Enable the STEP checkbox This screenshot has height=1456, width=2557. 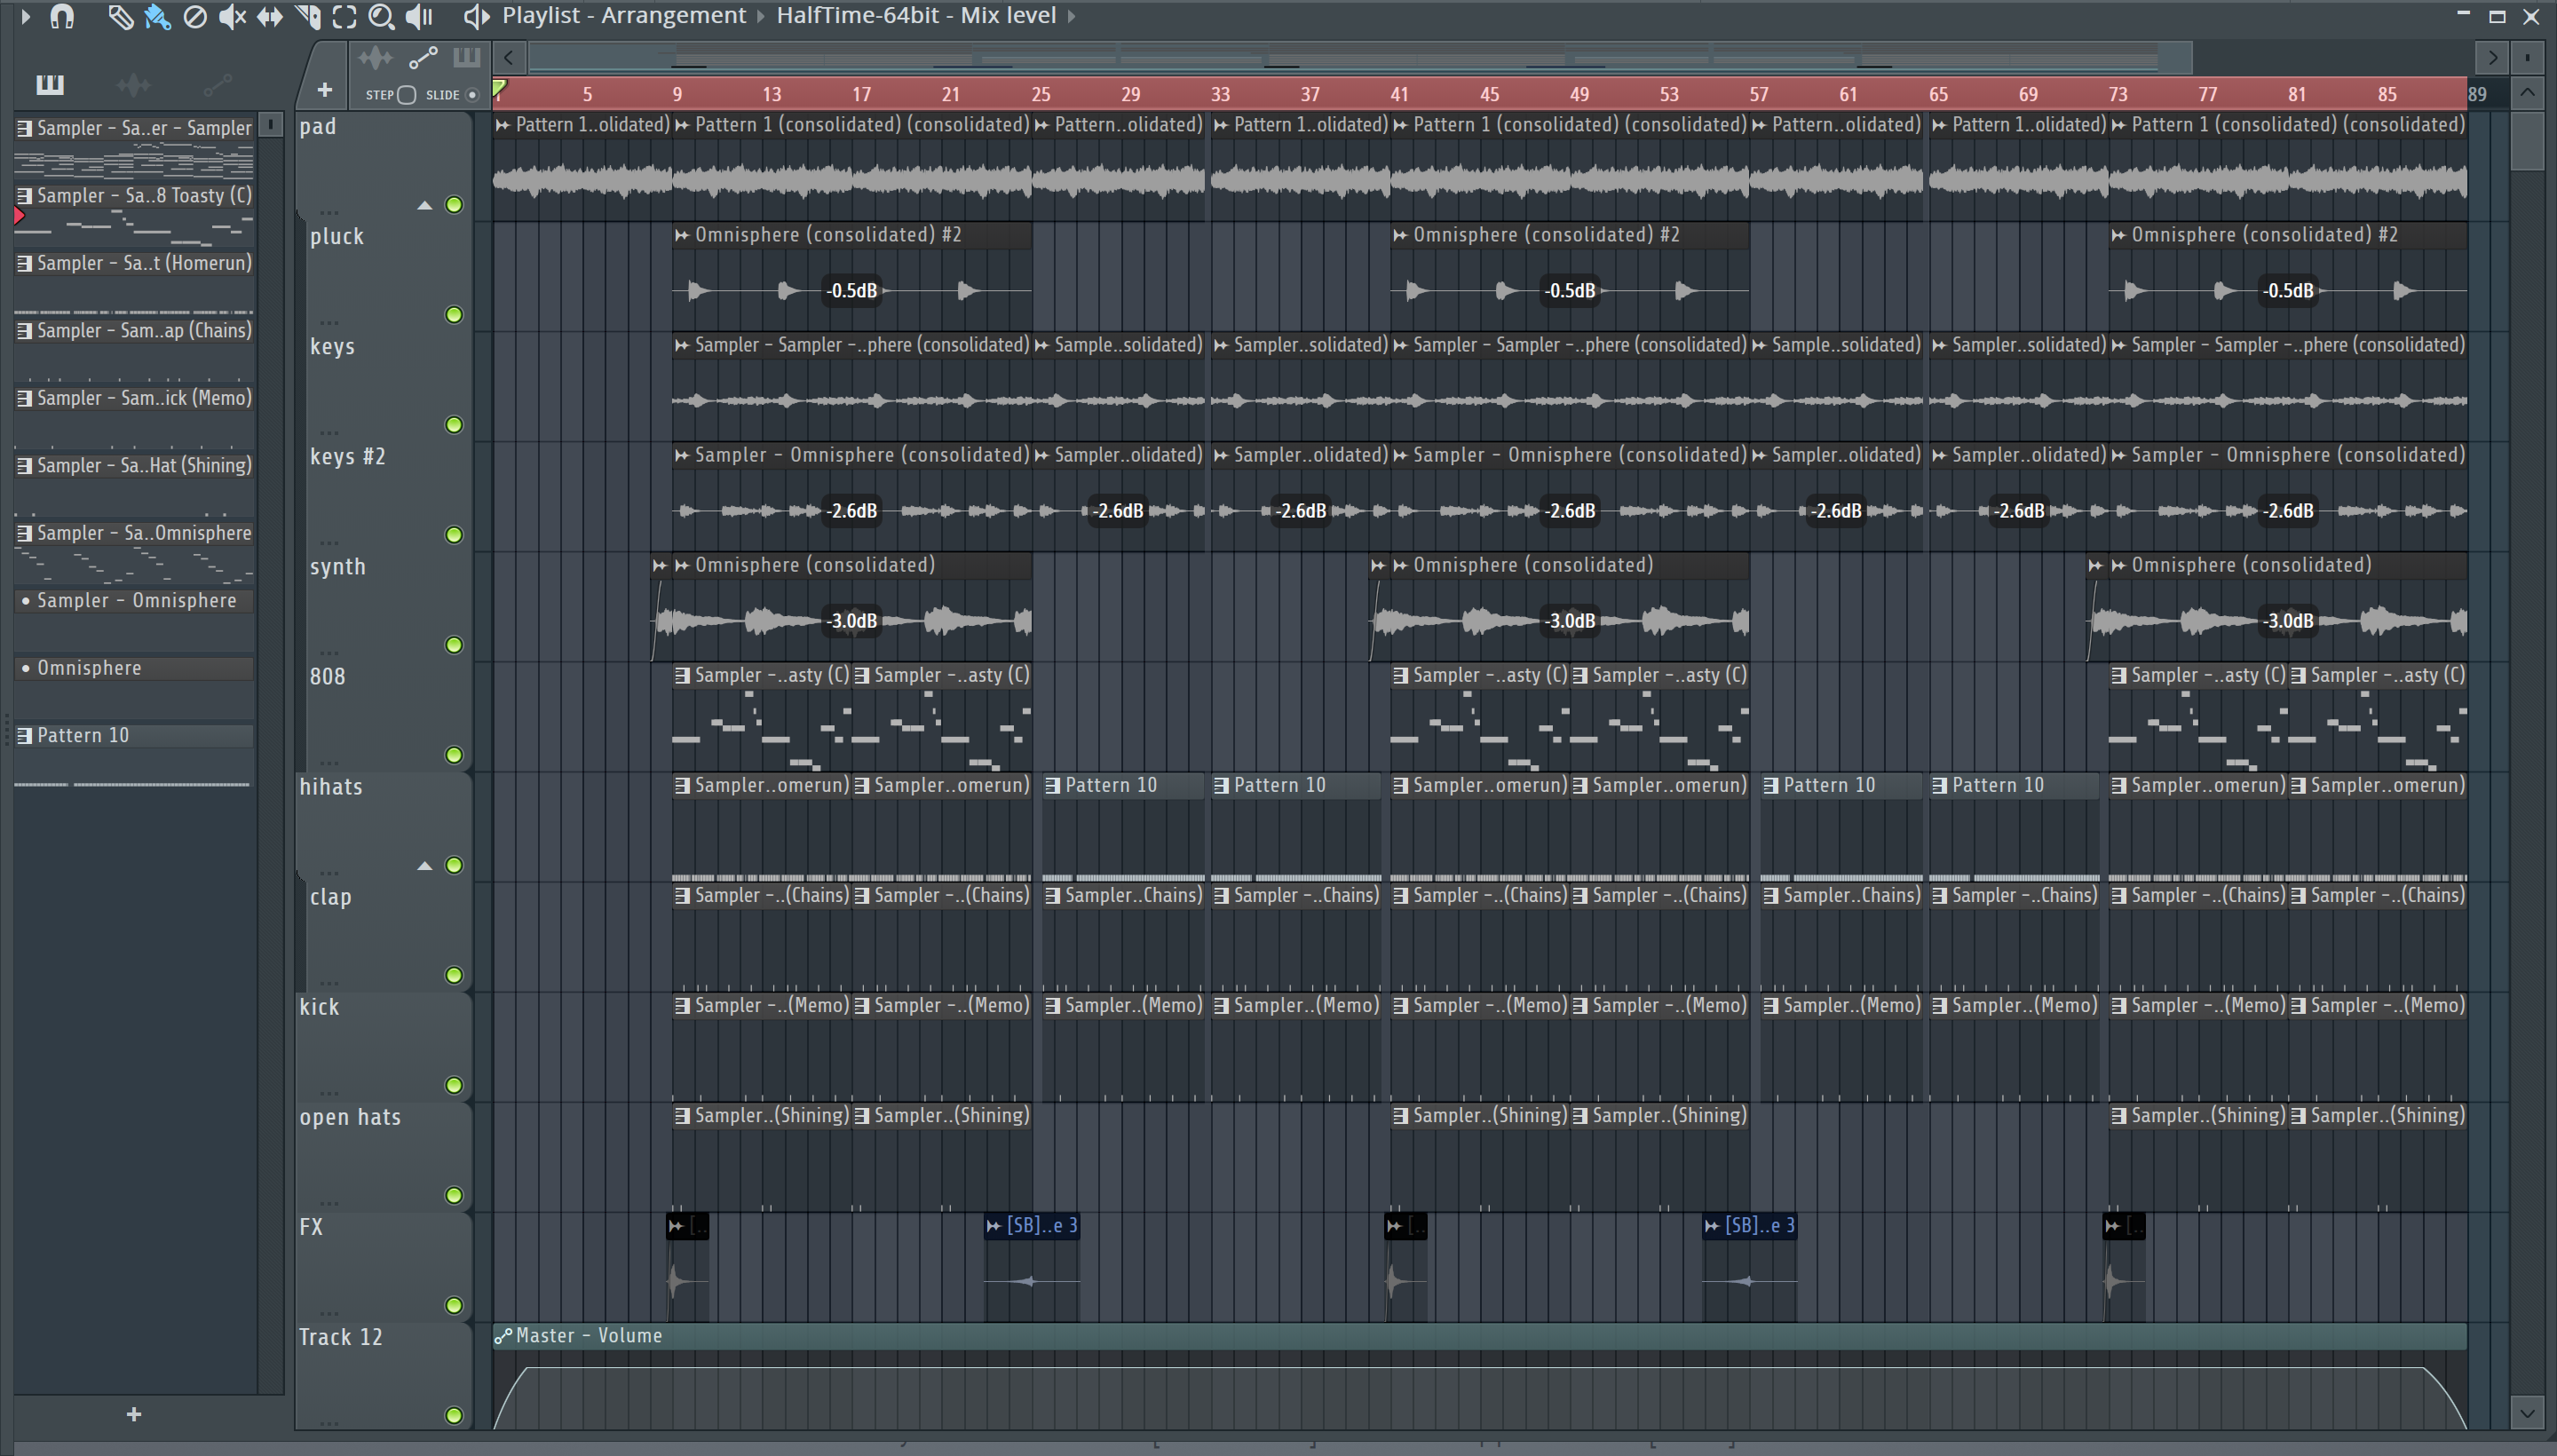click(406, 95)
